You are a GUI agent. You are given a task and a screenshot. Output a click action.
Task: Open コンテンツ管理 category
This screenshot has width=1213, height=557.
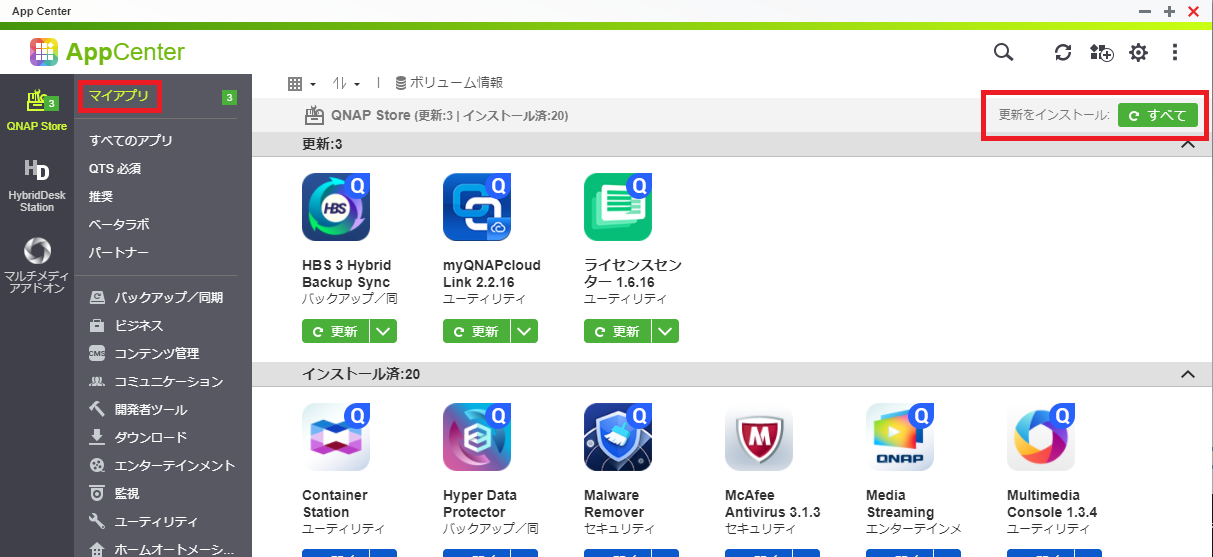(x=144, y=353)
